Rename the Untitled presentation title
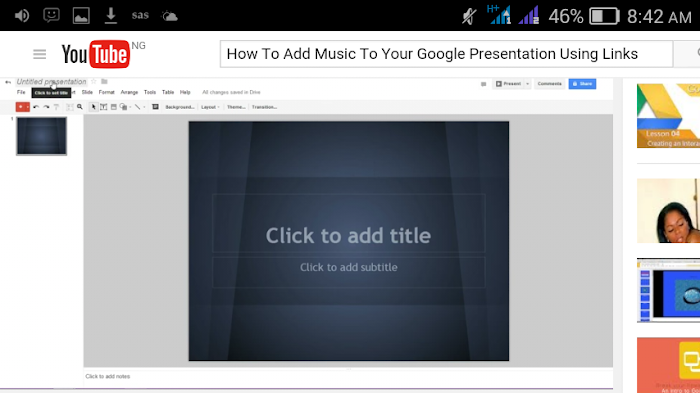This screenshot has width=700, height=393. (51, 81)
